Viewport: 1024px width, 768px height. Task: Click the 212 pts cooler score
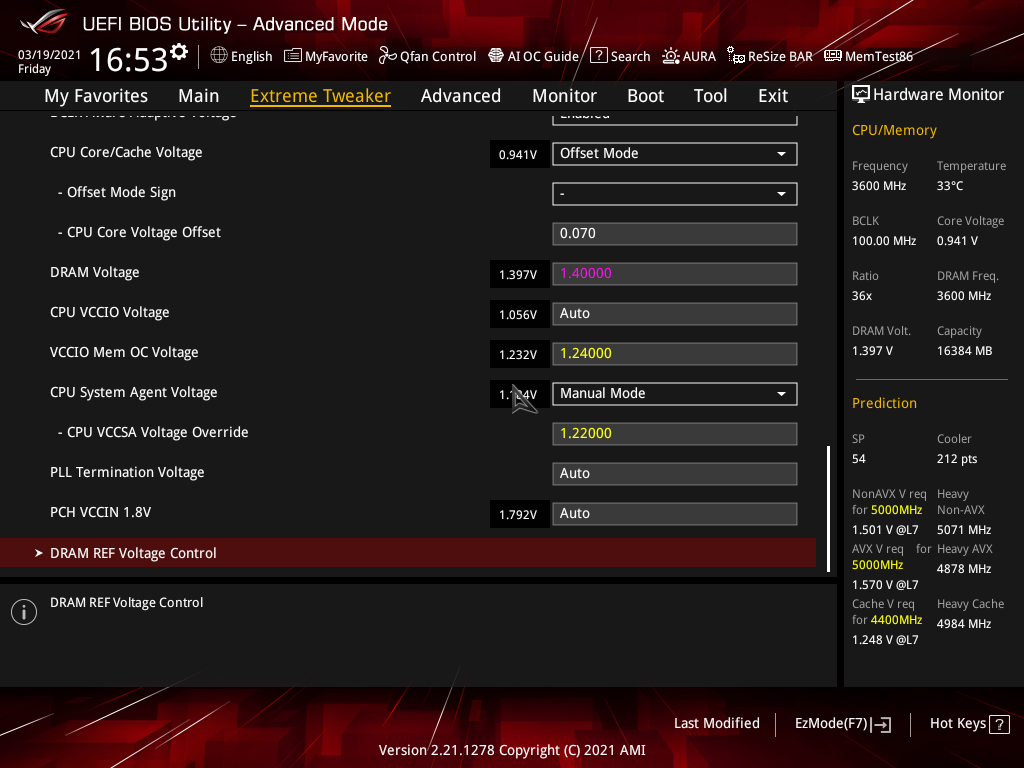(957, 458)
